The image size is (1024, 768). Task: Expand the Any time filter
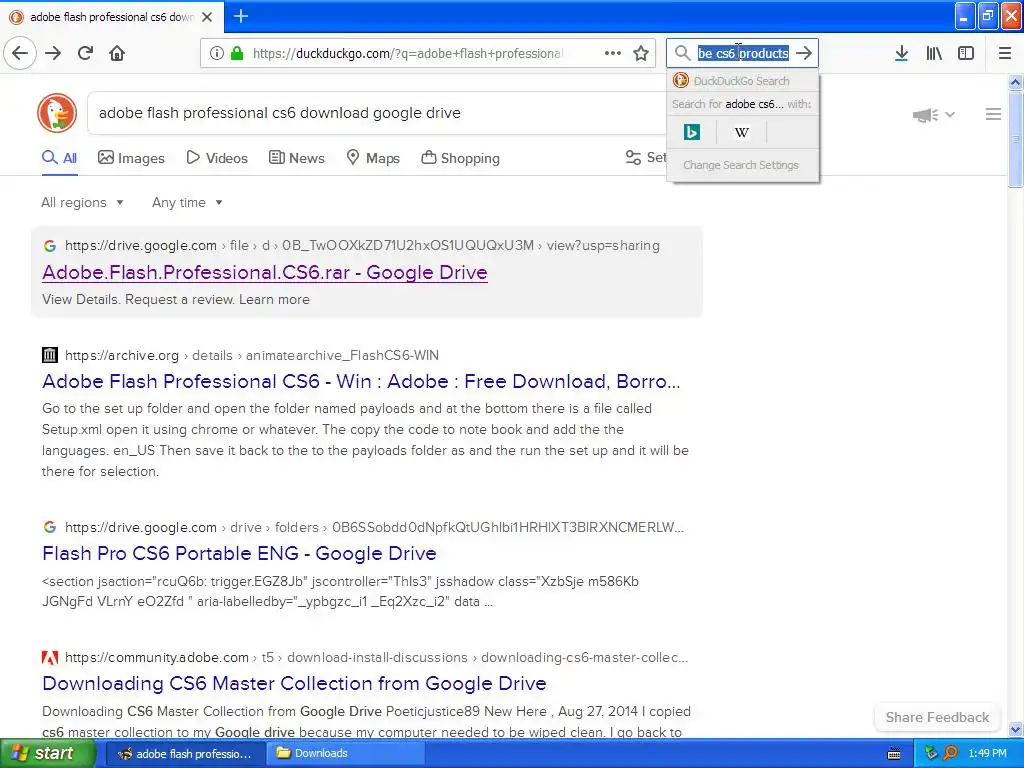click(187, 202)
